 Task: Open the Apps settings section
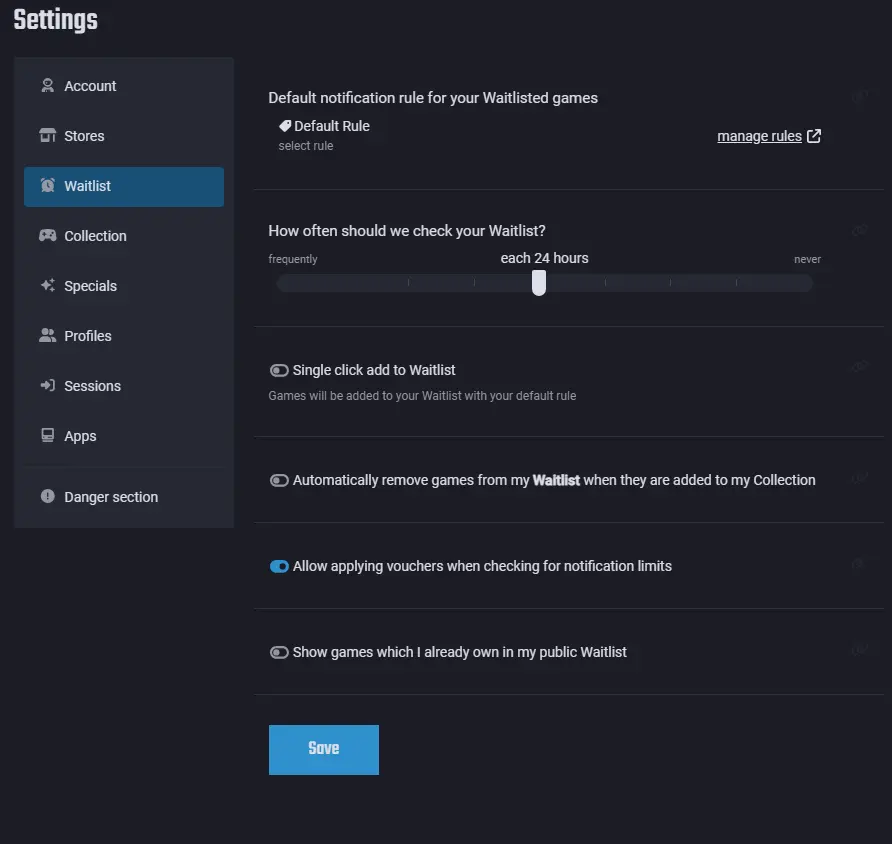123,436
